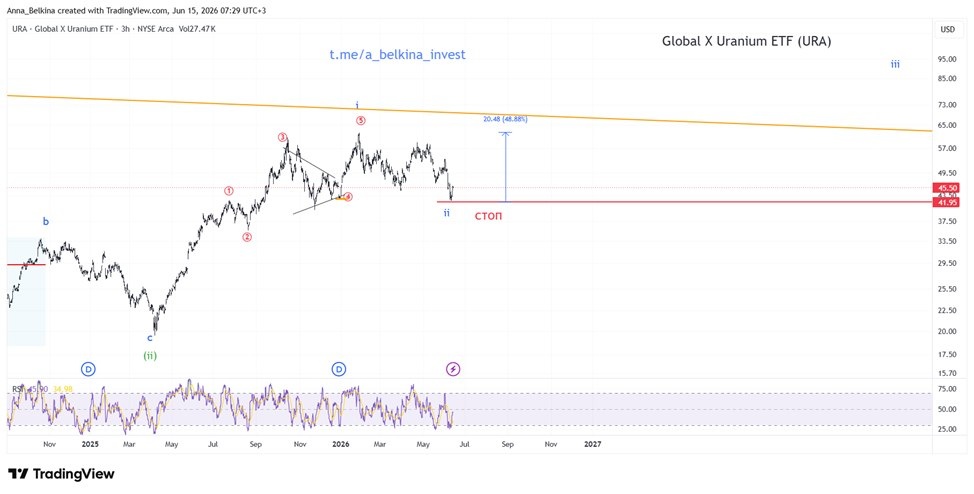Select the blue 'c' wave label
The height and width of the screenshot is (494, 974).
click(x=150, y=339)
